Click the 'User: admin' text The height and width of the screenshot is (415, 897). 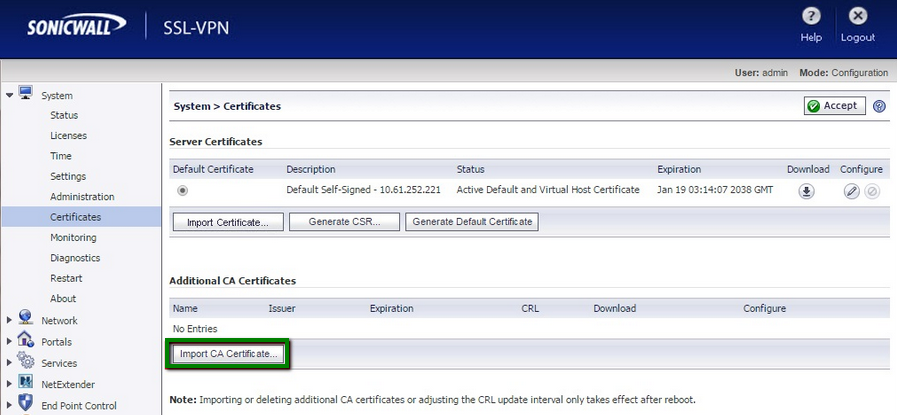[761, 73]
